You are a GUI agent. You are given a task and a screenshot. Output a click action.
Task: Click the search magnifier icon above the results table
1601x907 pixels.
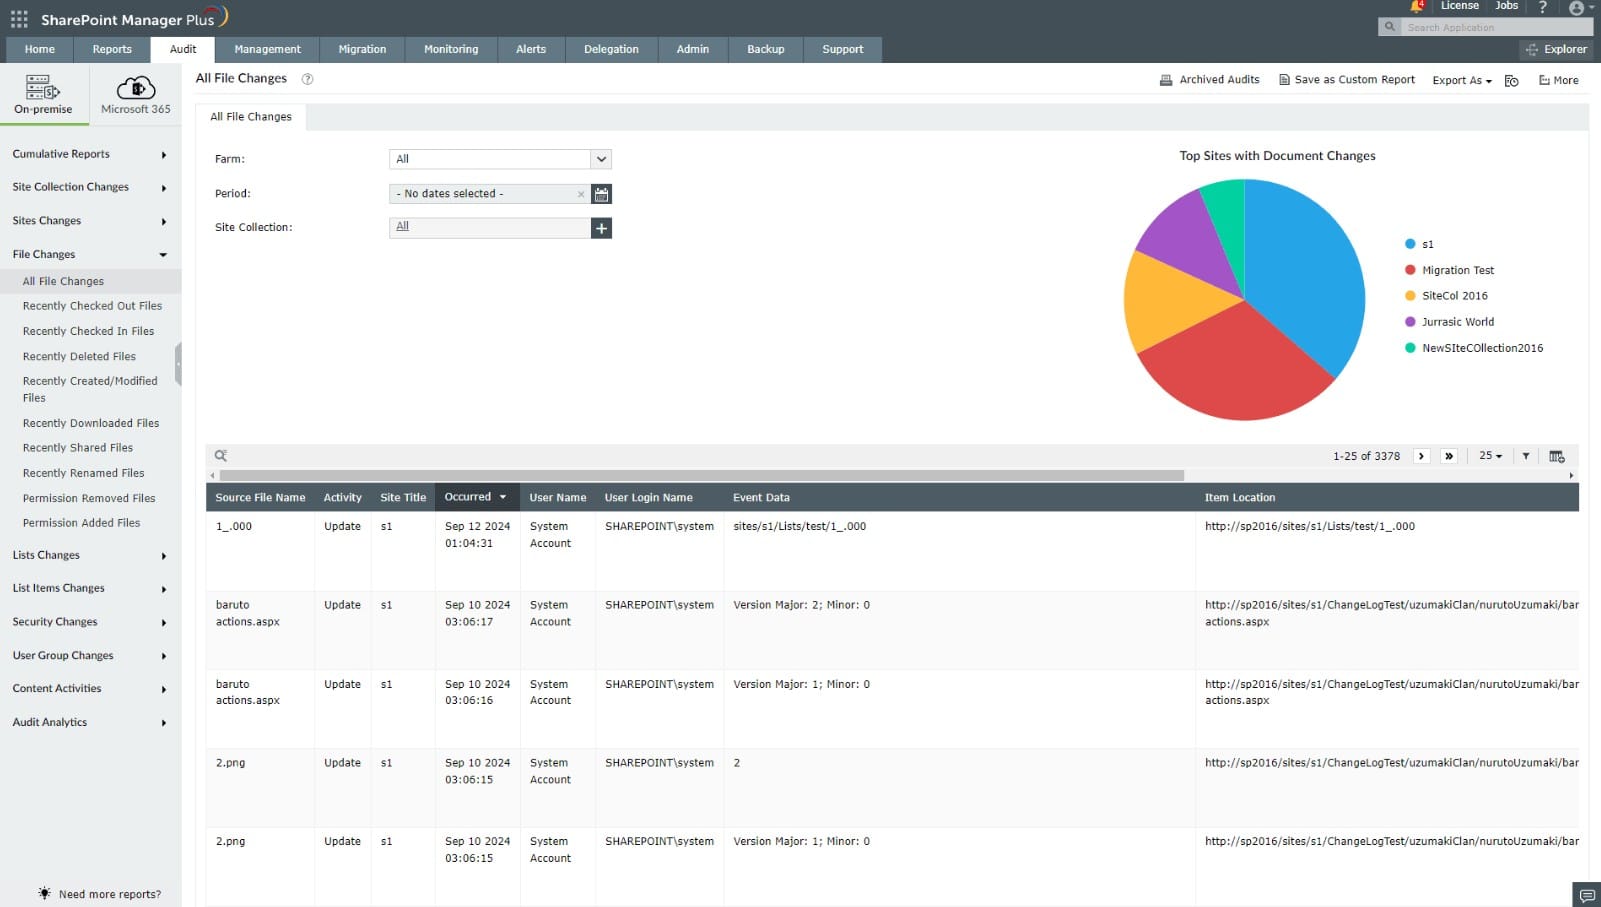[x=220, y=455]
